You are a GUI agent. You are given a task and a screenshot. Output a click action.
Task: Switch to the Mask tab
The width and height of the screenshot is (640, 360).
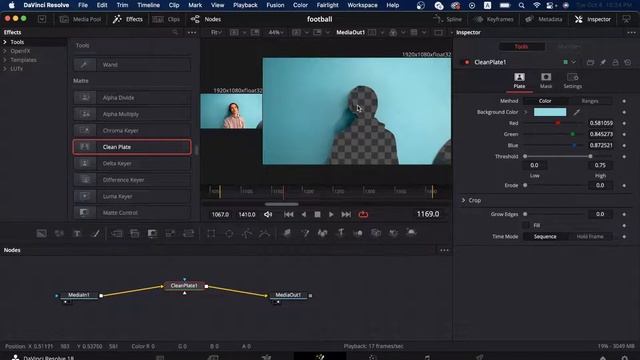(x=546, y=81)
